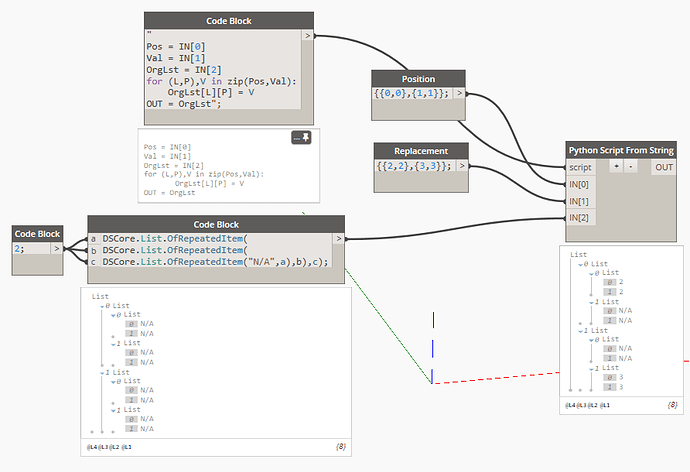Click in the Replacement node code field

[x=411, y=166]
